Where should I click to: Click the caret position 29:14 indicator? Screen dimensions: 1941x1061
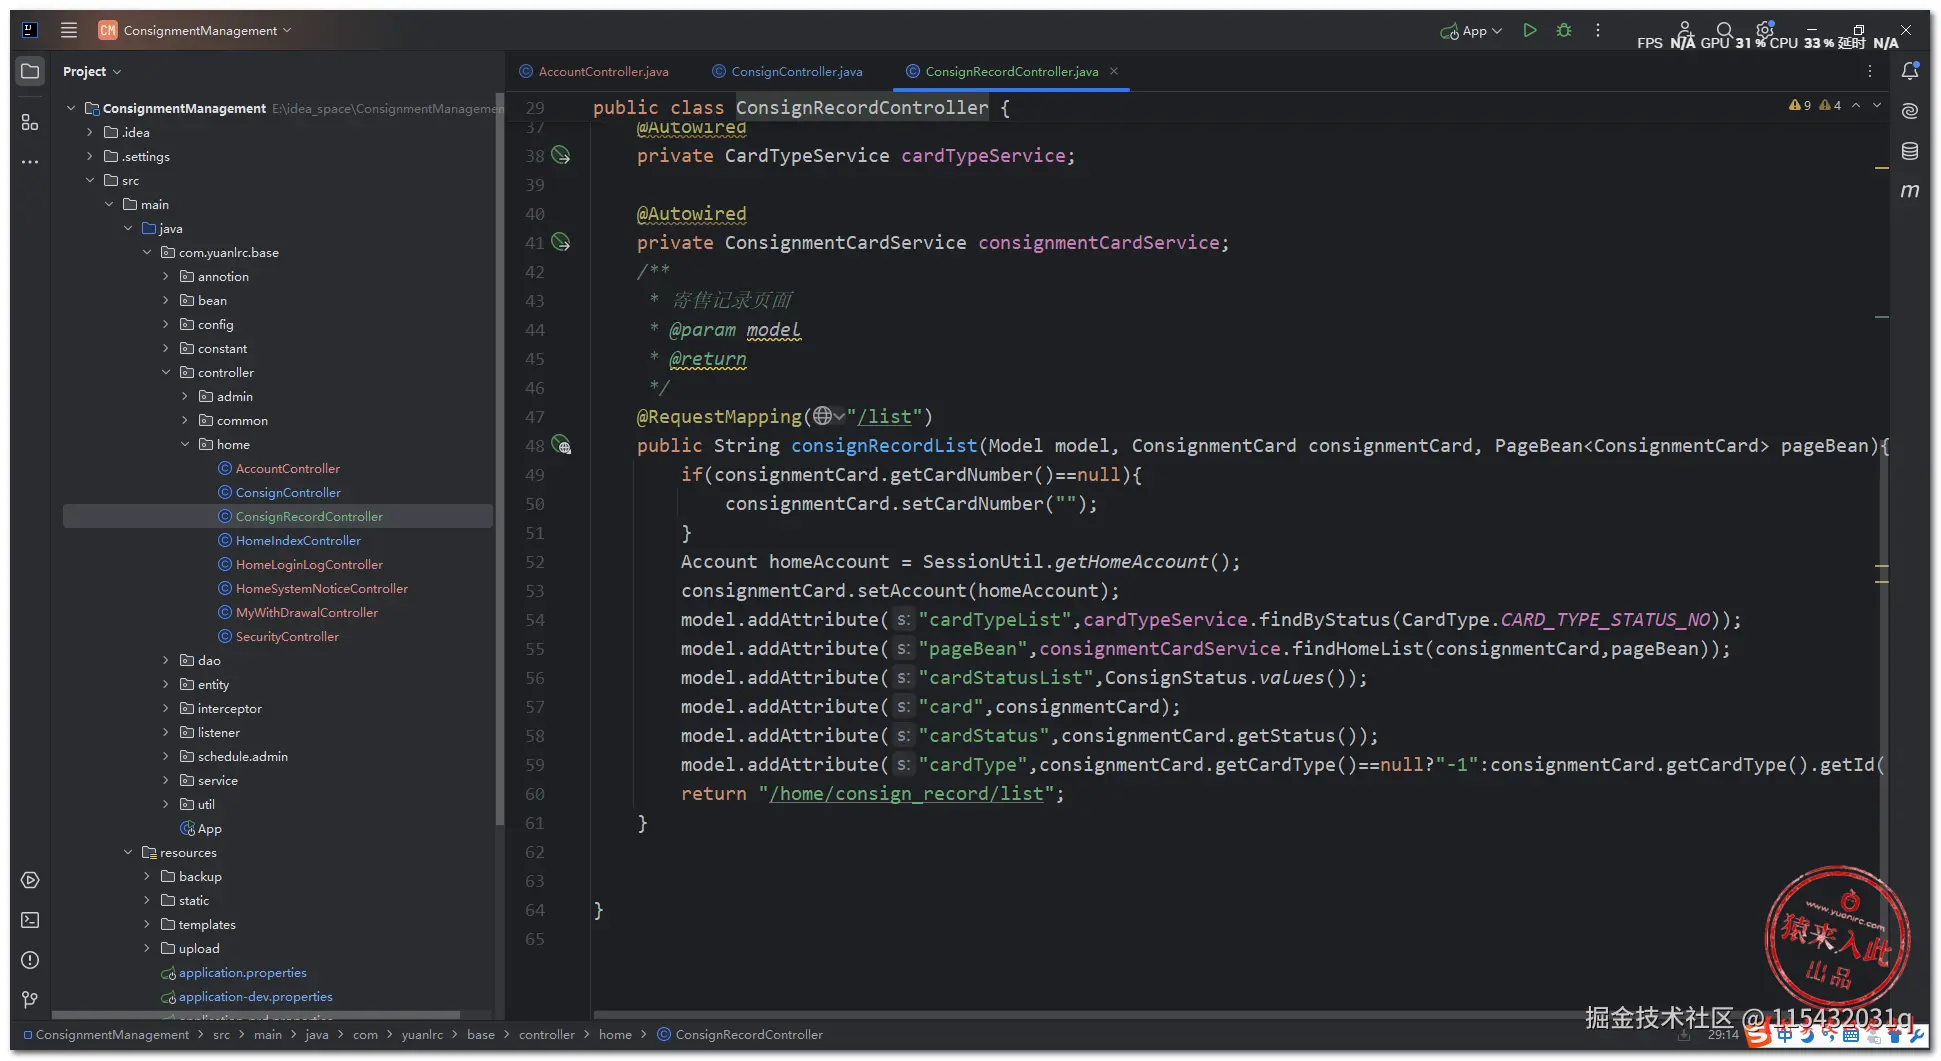pos(1723,1034)
